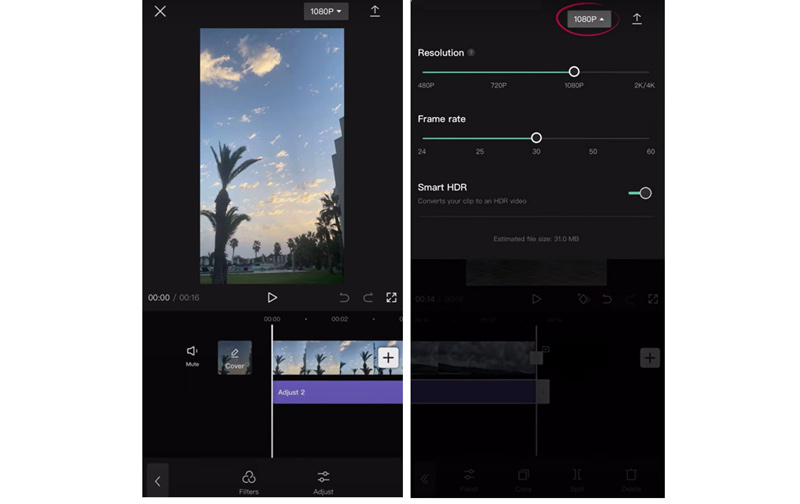
Task: Set Frame rate slider to 60
Action: (650, 138)
